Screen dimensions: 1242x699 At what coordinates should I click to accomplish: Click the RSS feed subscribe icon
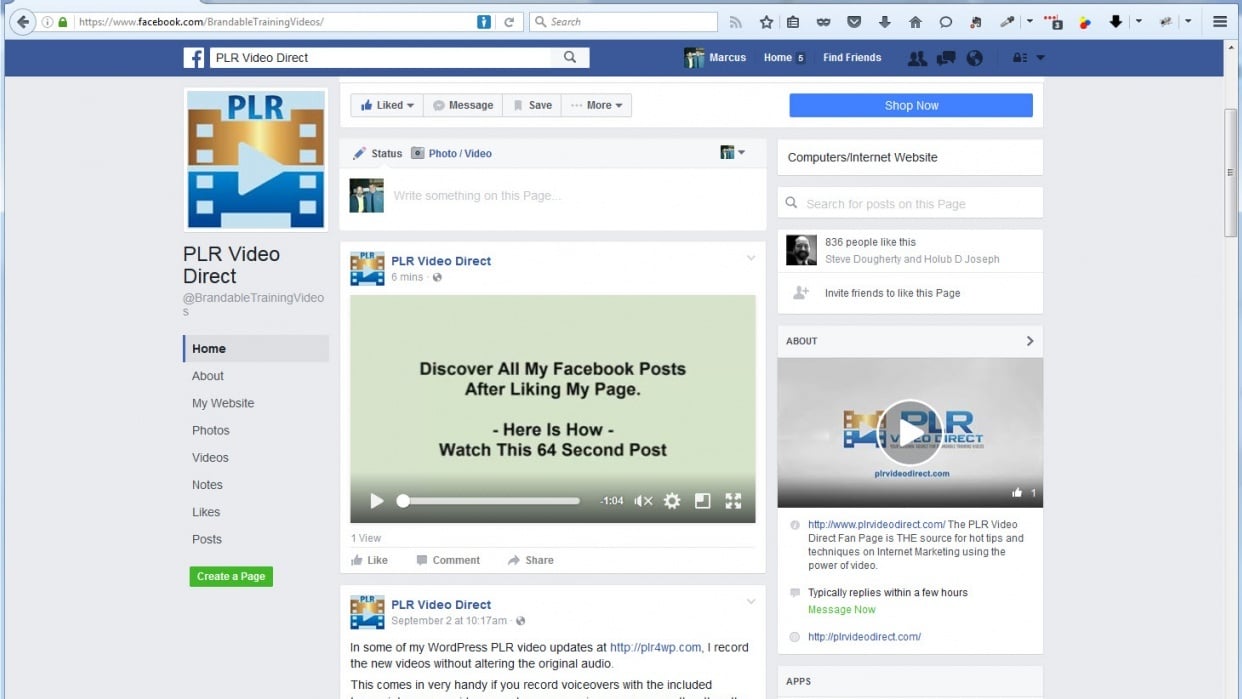(736, 22)
